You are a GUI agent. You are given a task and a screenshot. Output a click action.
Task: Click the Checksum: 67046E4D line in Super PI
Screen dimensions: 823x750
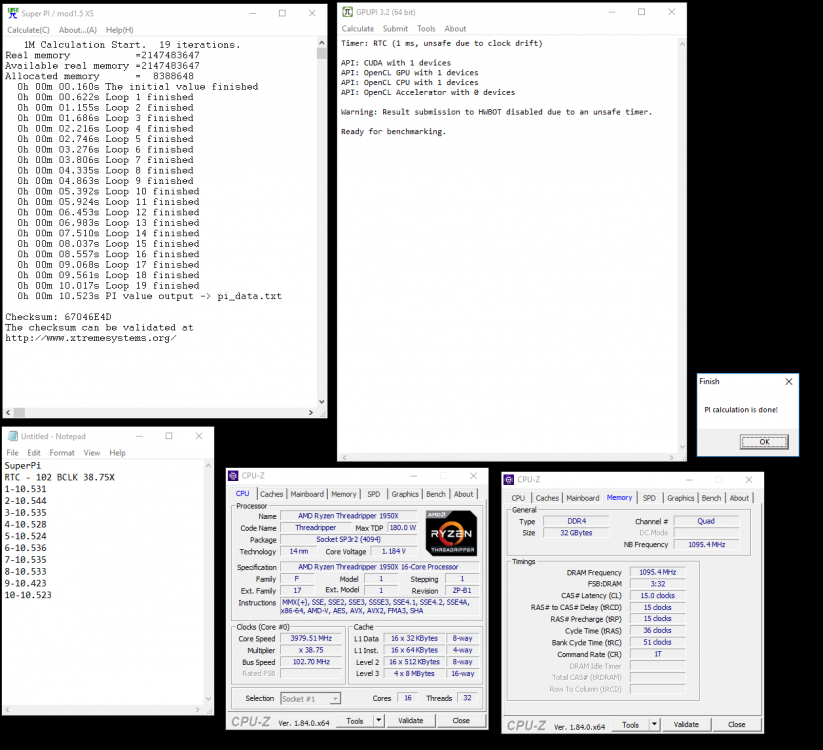(58, 317)
